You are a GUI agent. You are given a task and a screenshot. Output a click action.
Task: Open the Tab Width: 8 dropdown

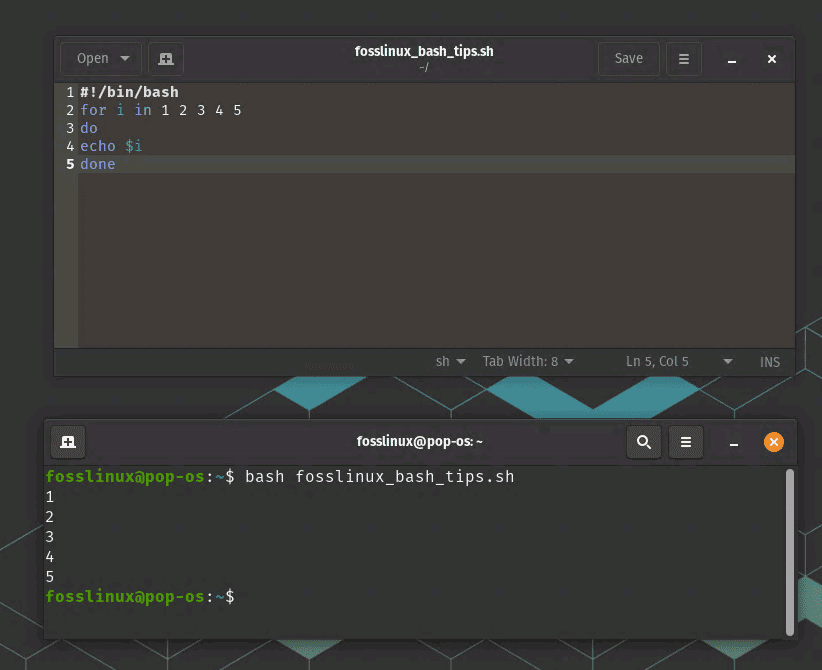coord(528,362)
